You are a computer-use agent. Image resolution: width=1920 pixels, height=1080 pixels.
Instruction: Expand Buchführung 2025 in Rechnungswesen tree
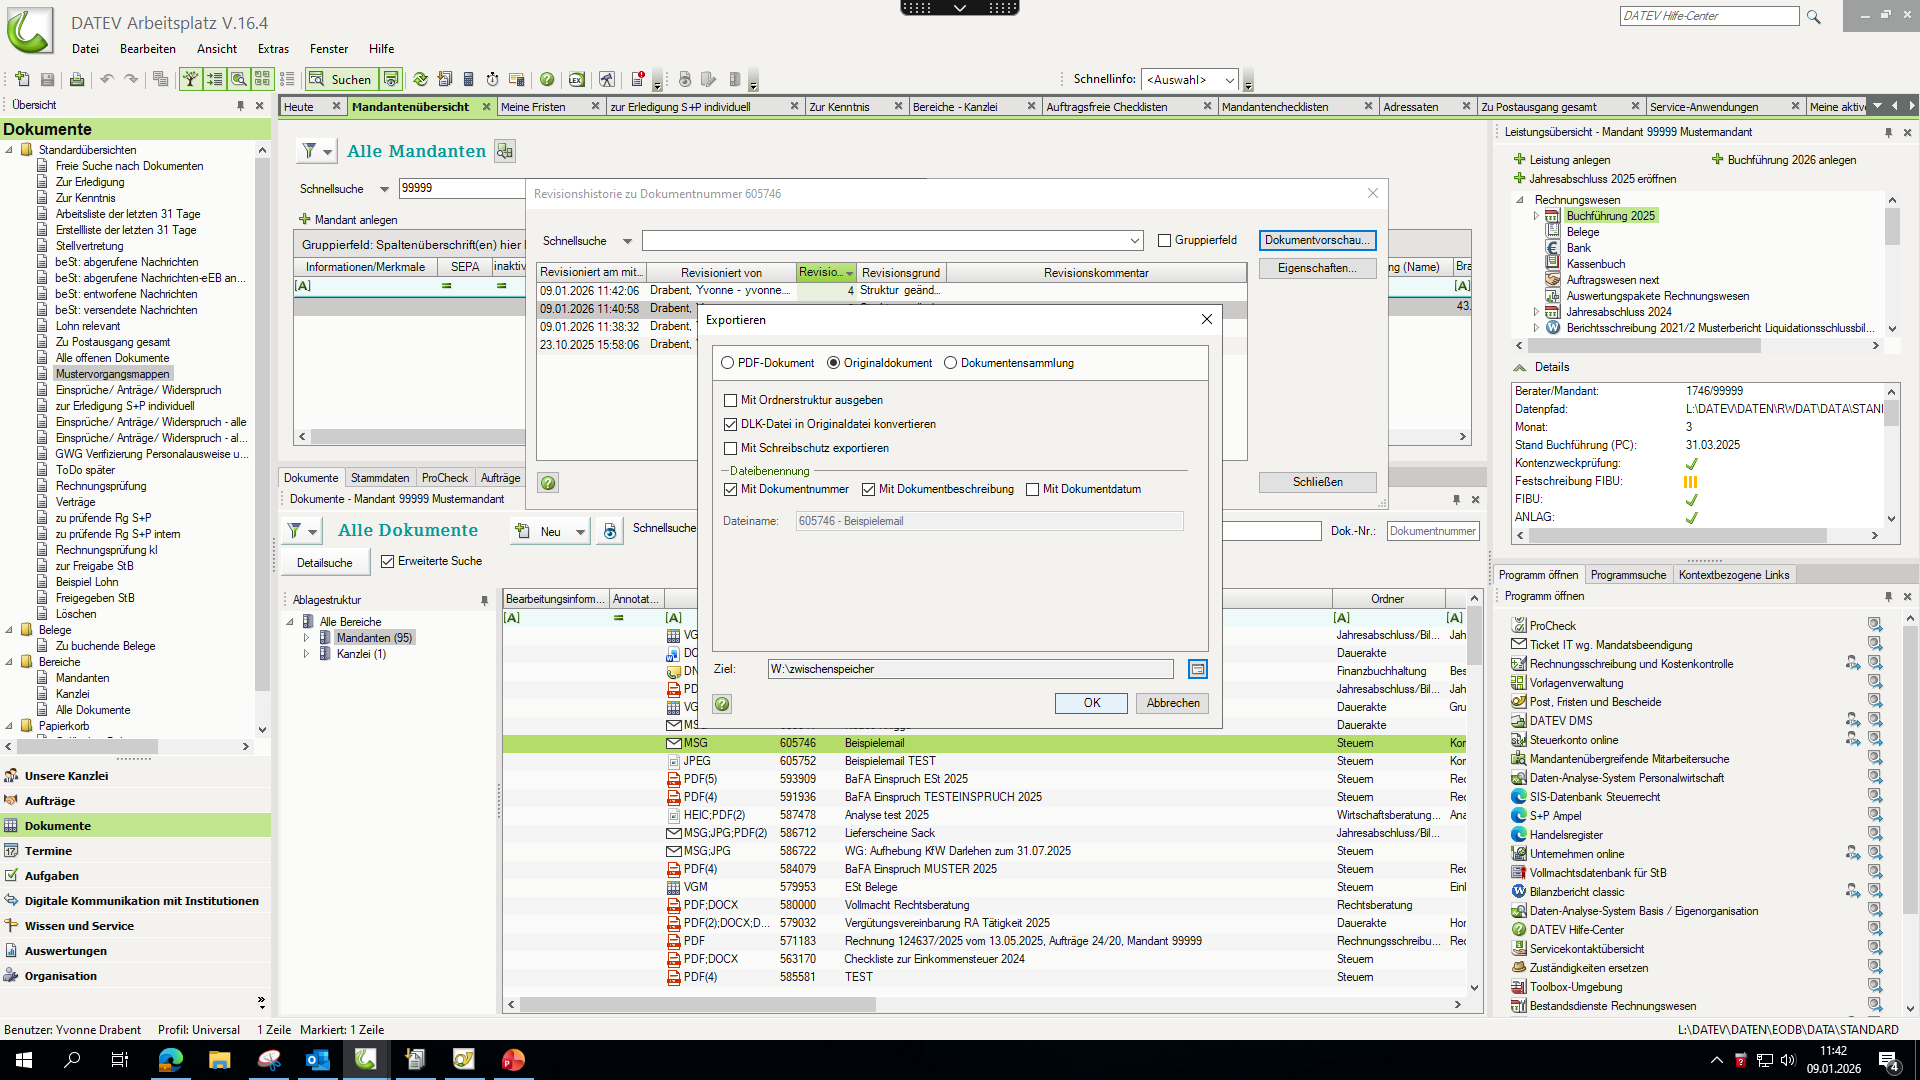pos(1537,216)
